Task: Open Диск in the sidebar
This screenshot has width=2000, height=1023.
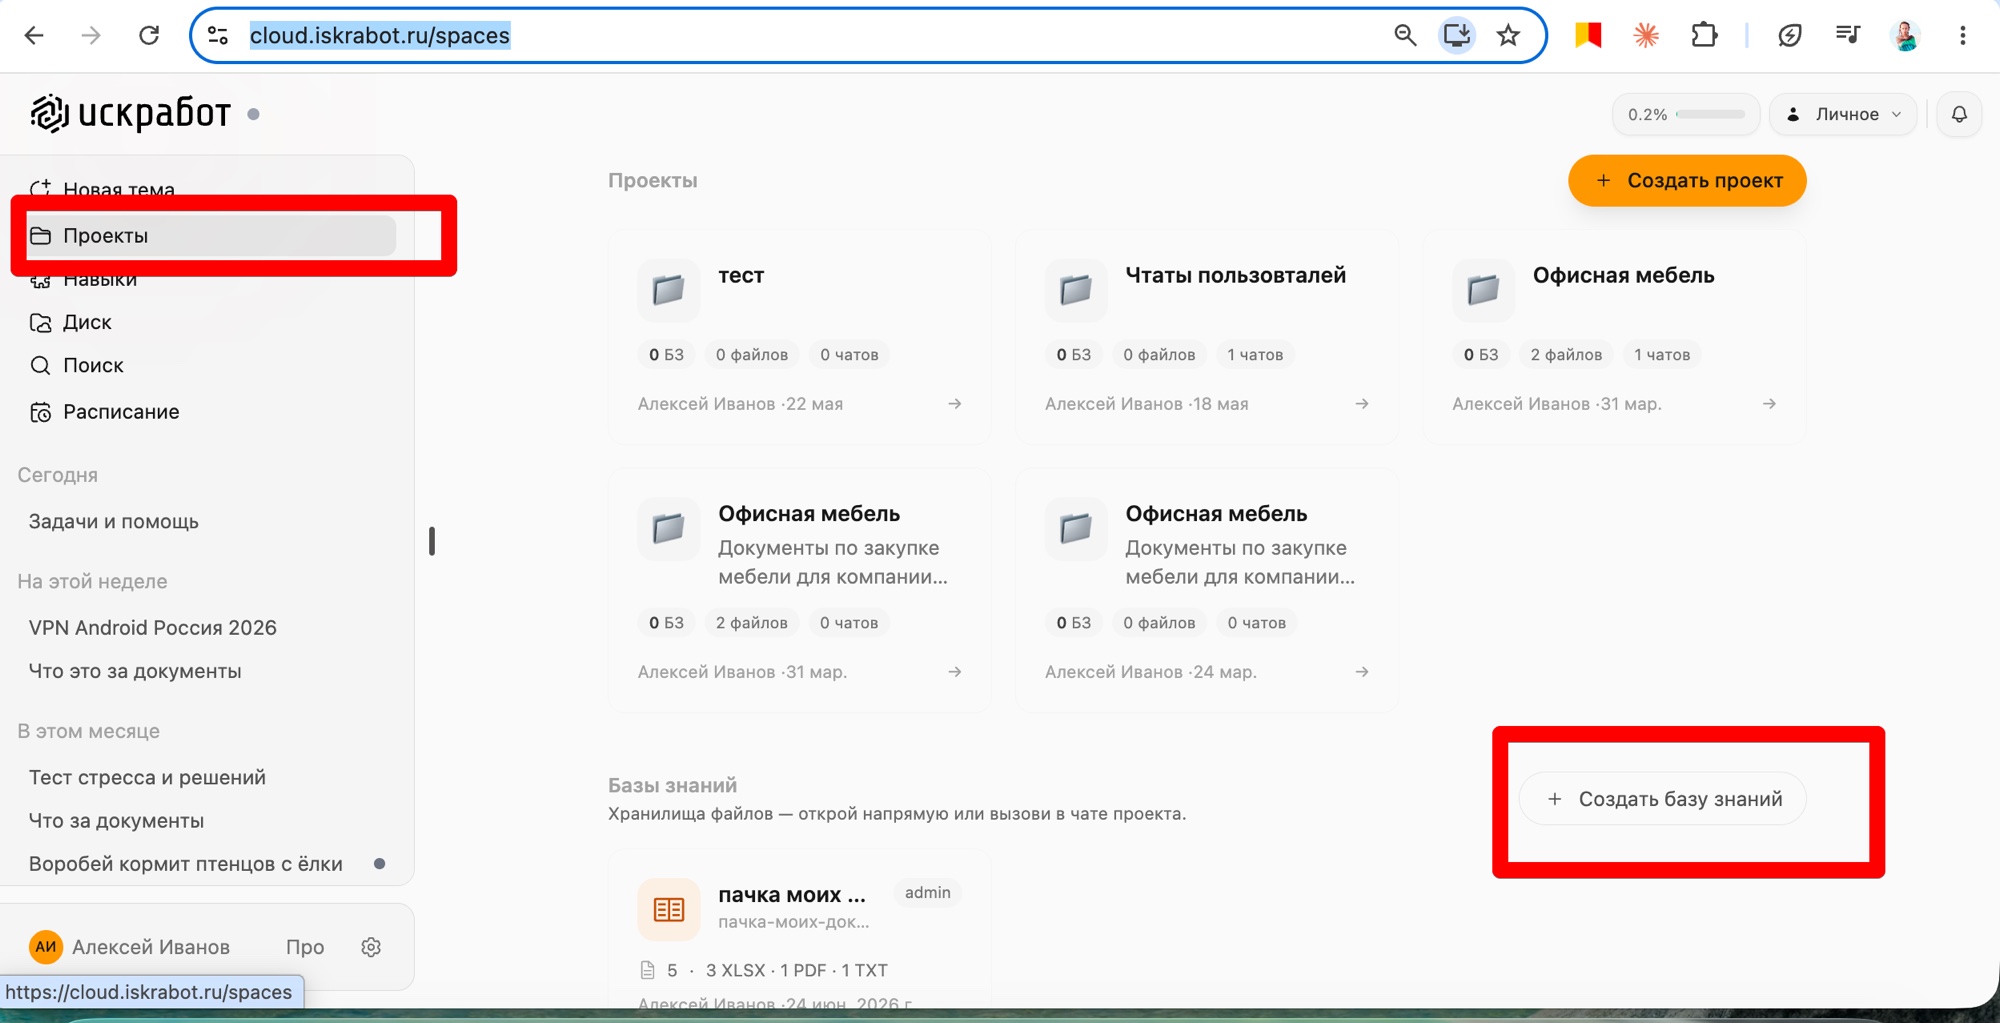Action: [x=87, y=322]
